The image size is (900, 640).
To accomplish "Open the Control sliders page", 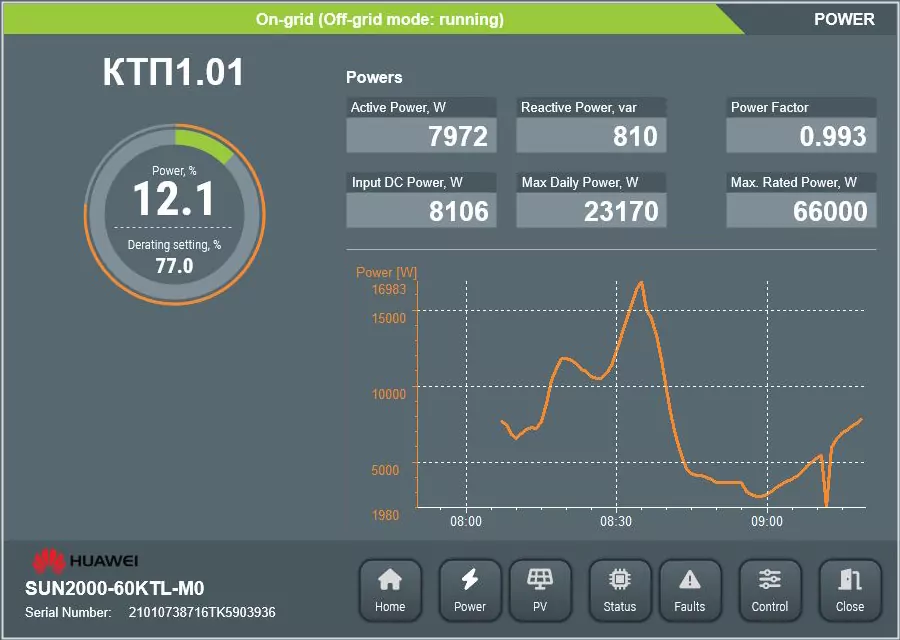I will (x=770, y=591).
